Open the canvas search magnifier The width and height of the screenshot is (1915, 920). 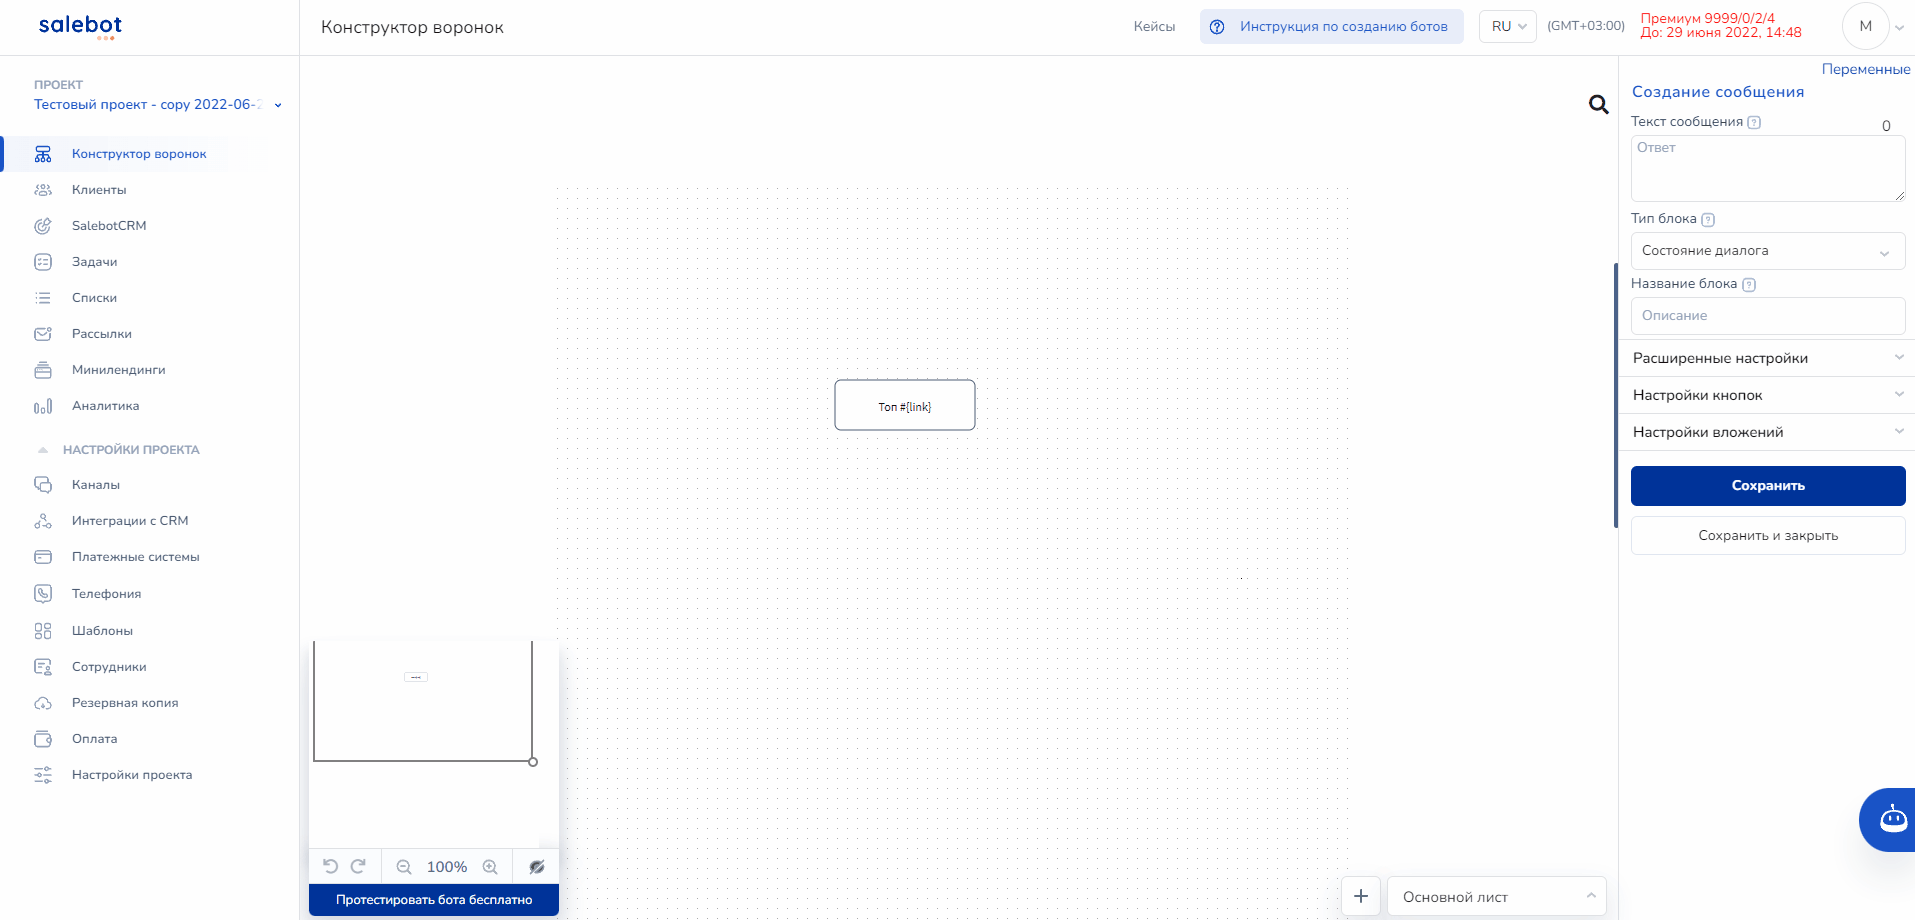click(x=1596, y=104)
